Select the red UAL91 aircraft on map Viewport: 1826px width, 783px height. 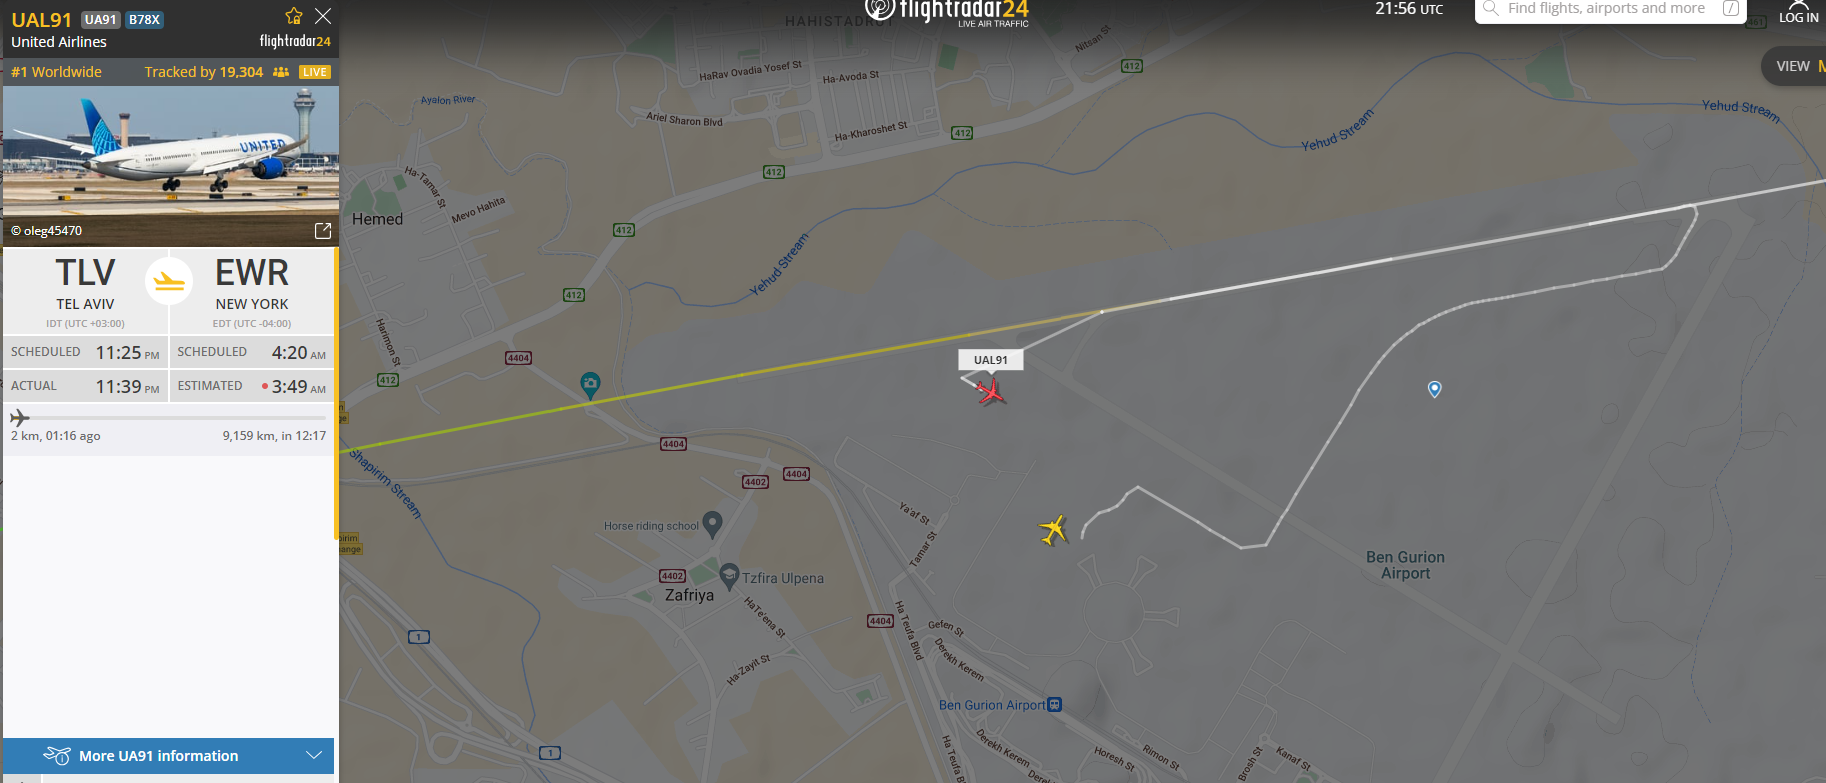[x=991, y=391]
